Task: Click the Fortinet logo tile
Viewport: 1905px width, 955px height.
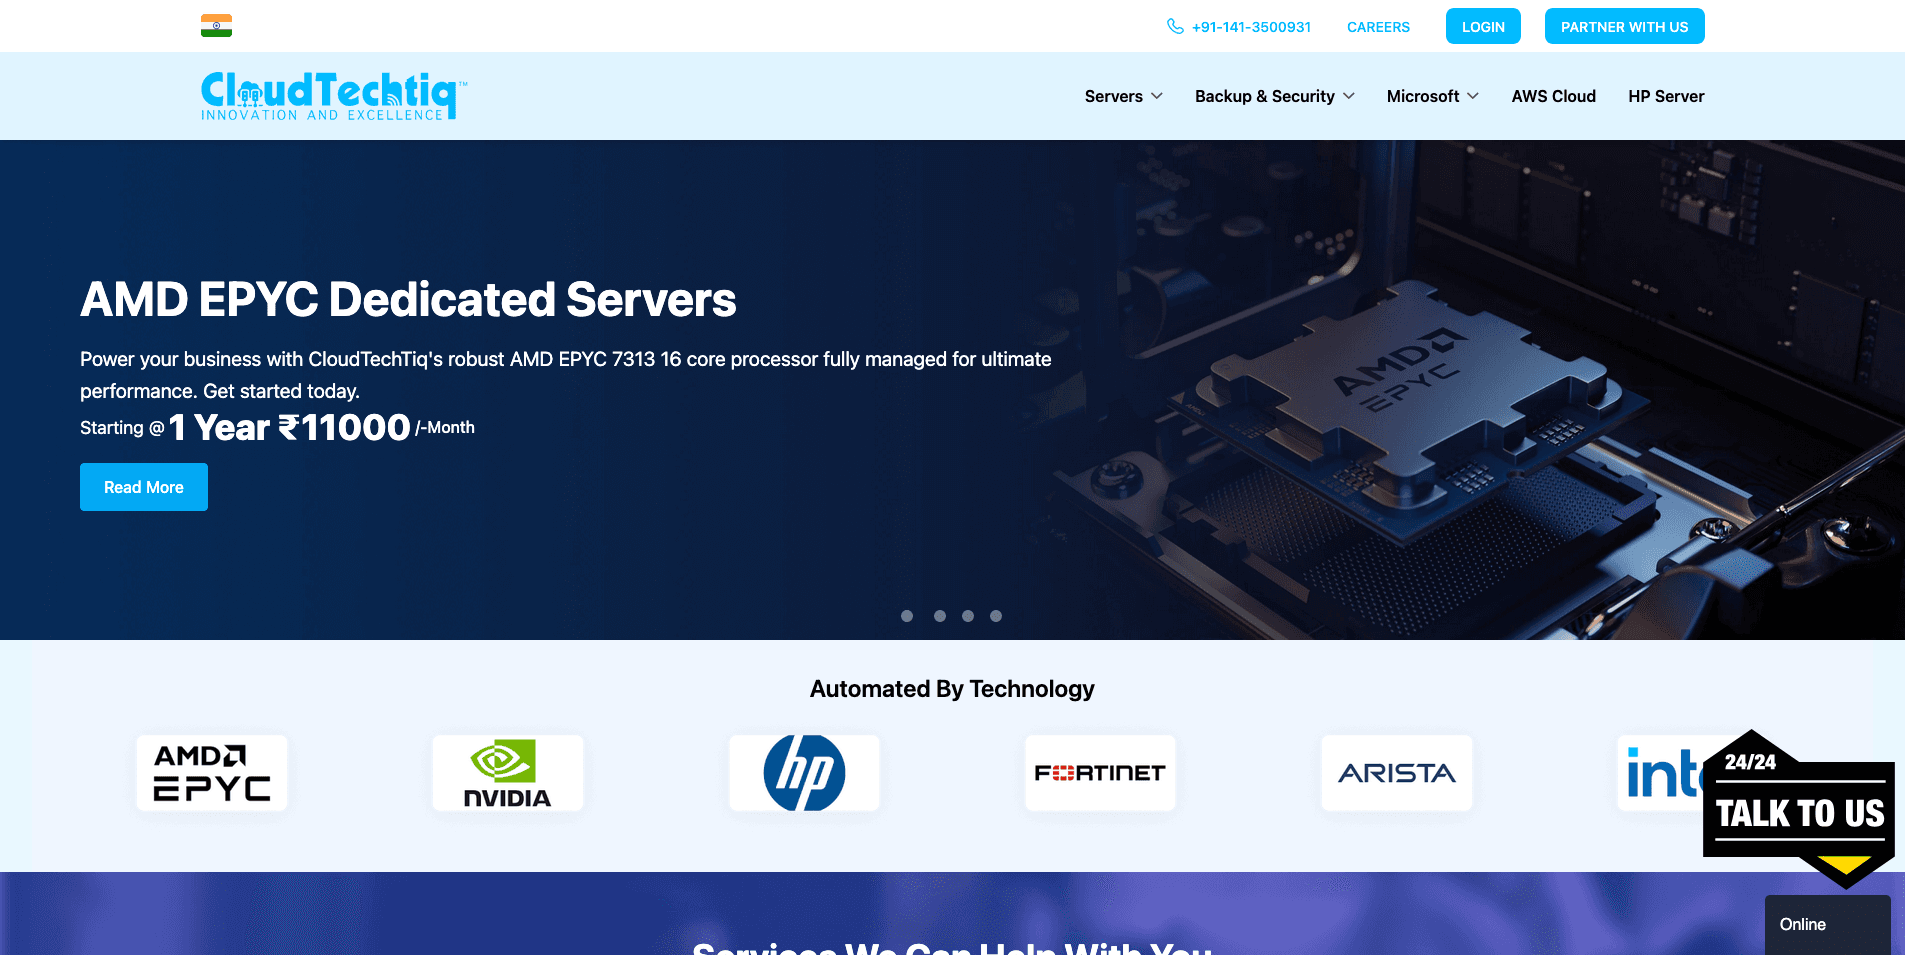Action: tap(1100, 772)
